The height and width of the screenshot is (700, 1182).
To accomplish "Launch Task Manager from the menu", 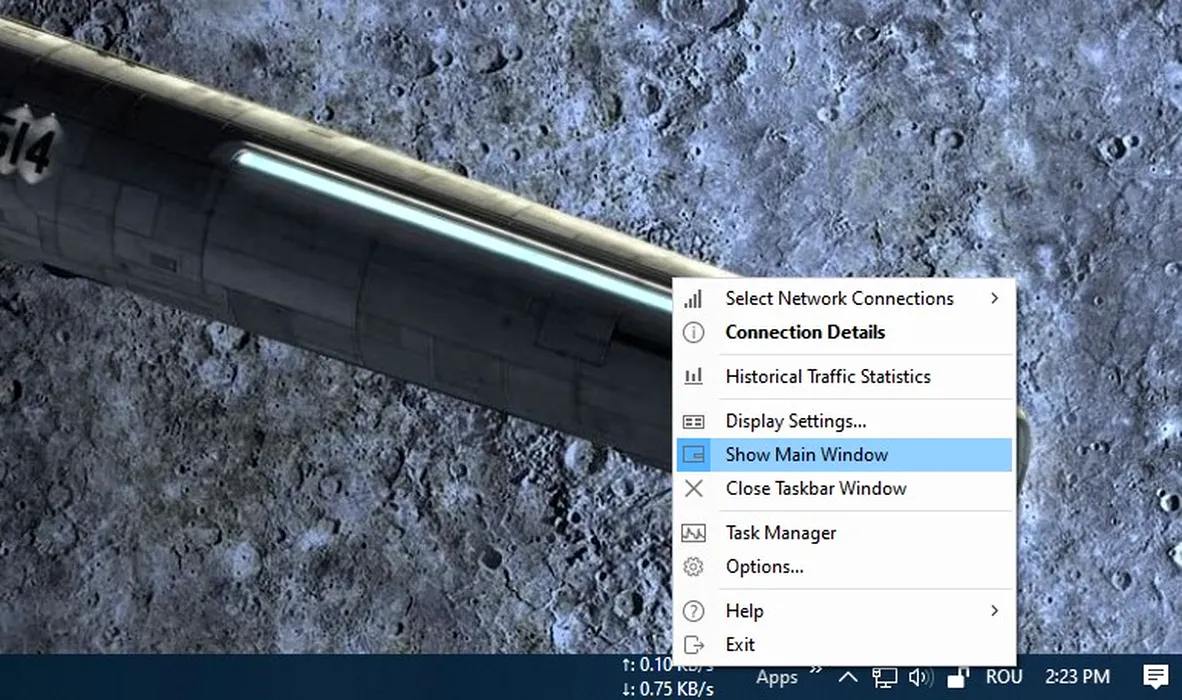I will (844, 533).
